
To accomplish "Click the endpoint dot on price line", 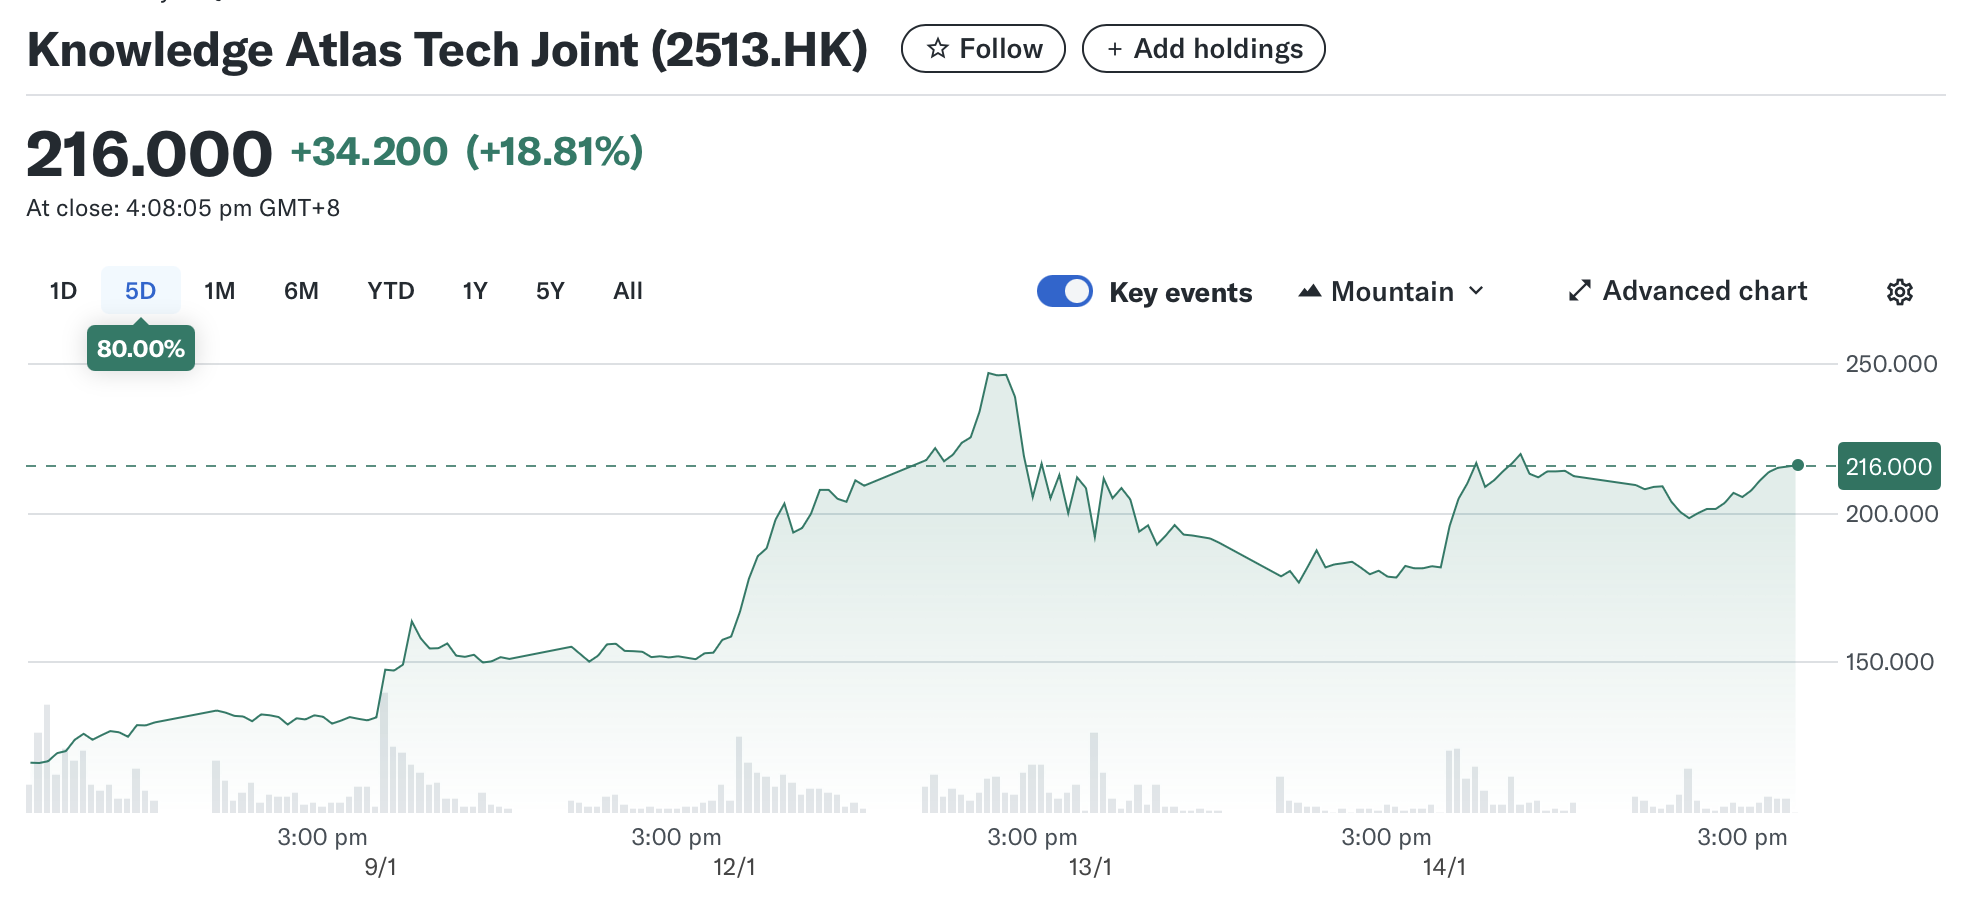I will (1797, 465).
